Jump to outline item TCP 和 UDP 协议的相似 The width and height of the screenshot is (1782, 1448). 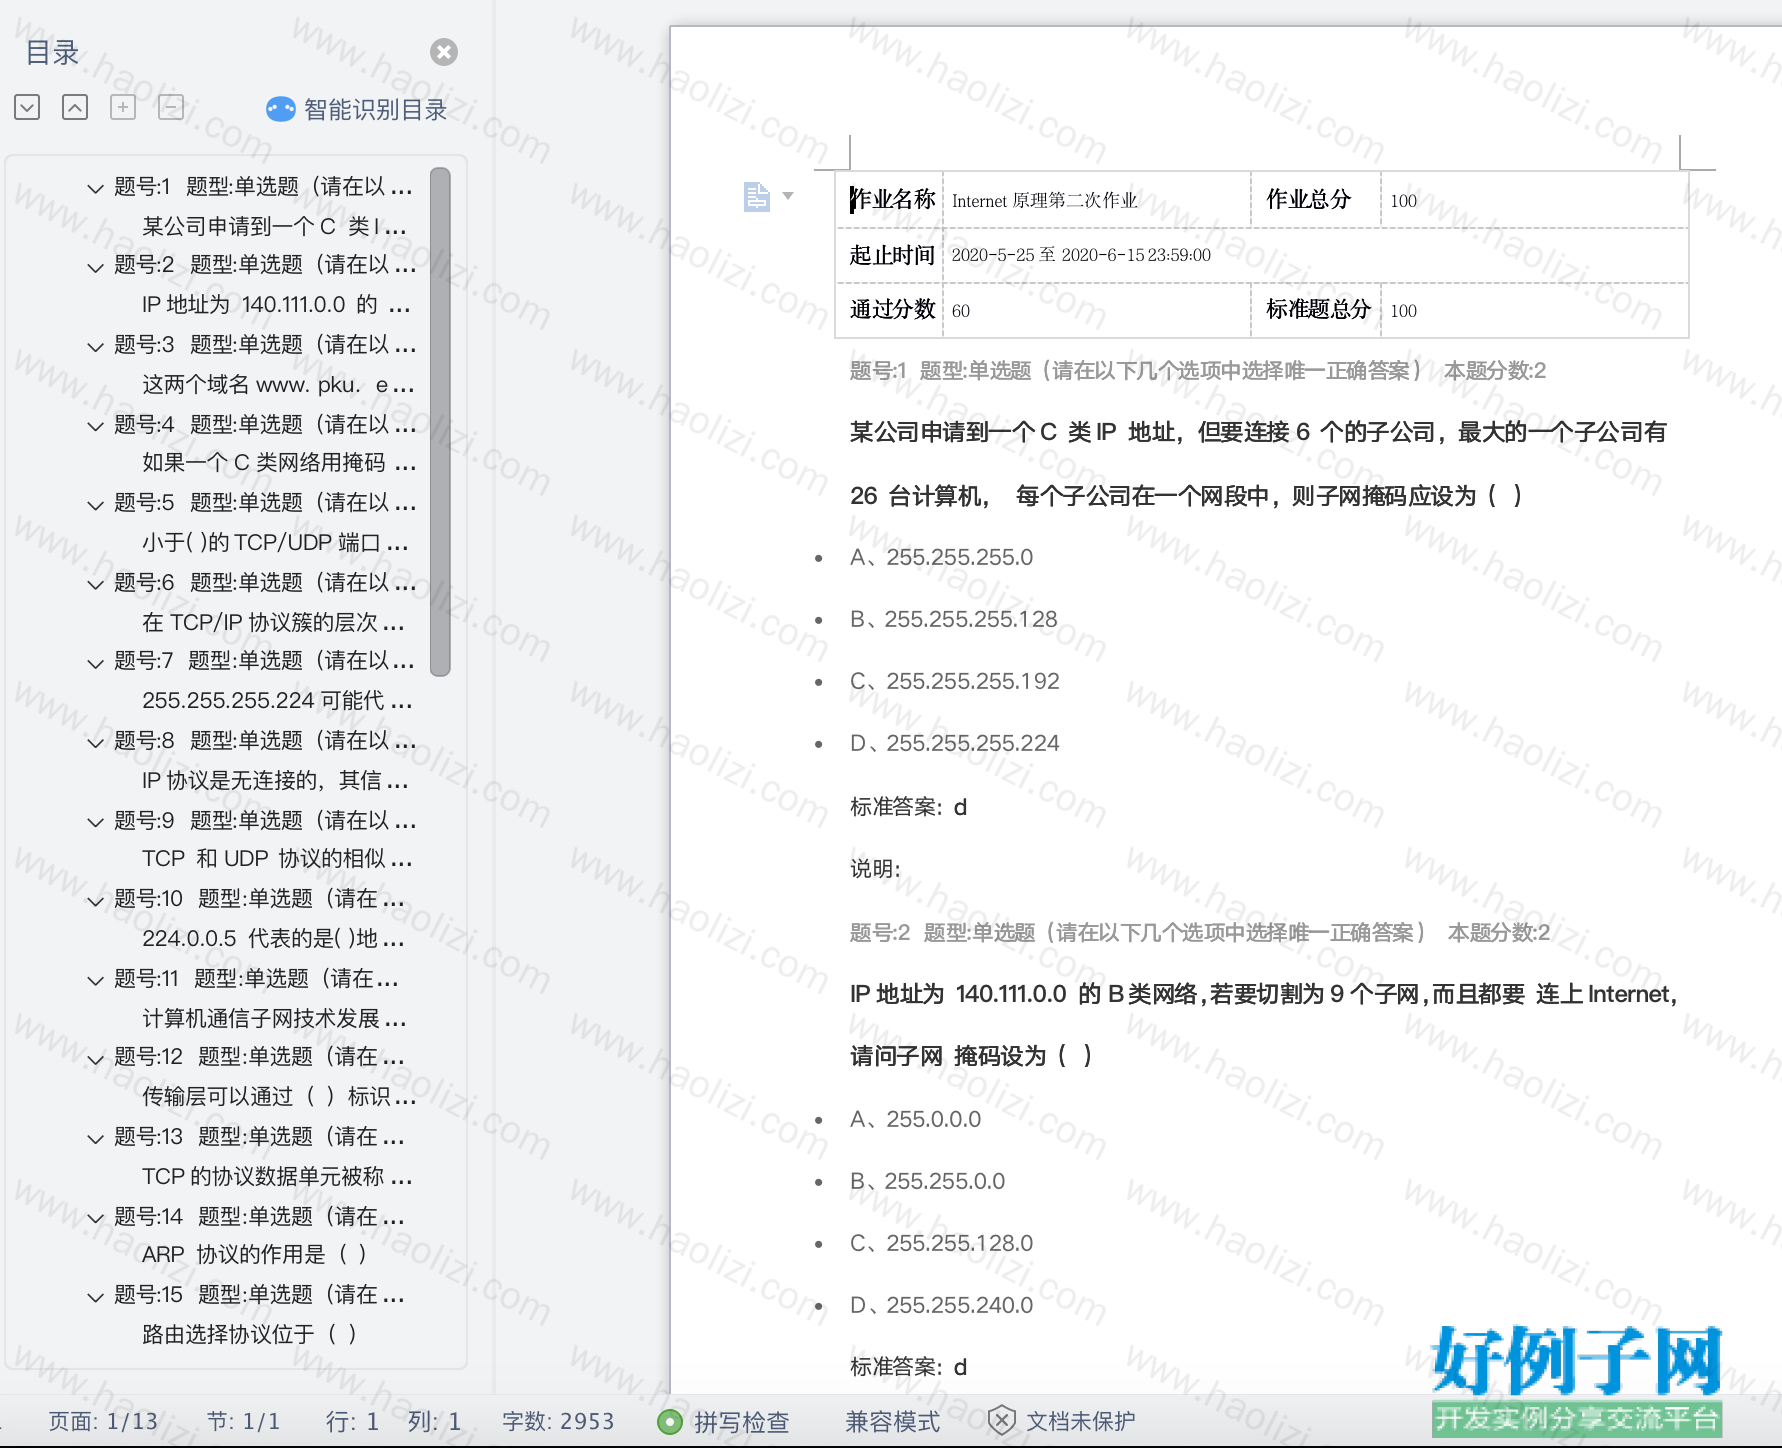277,859
